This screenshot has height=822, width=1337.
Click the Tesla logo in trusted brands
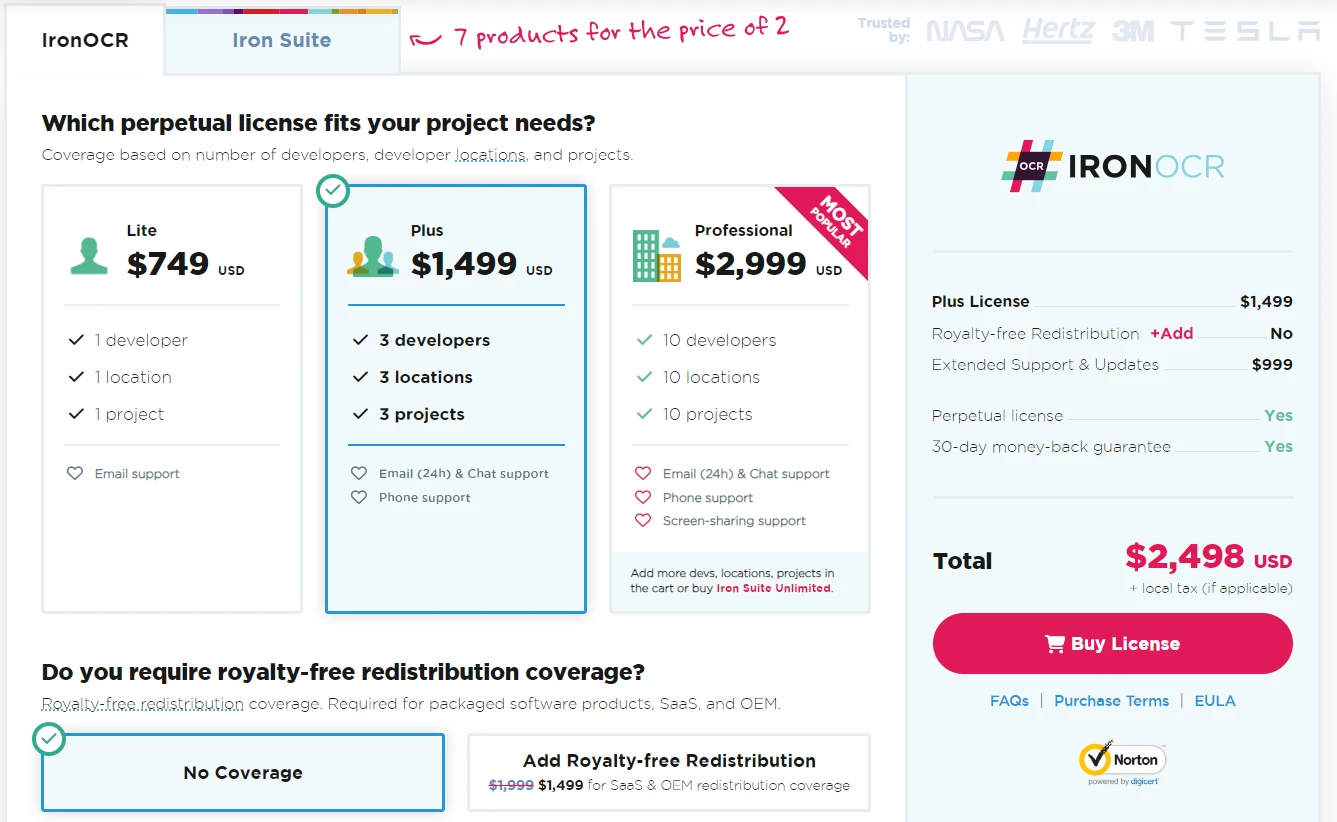tap(1246, 32)
